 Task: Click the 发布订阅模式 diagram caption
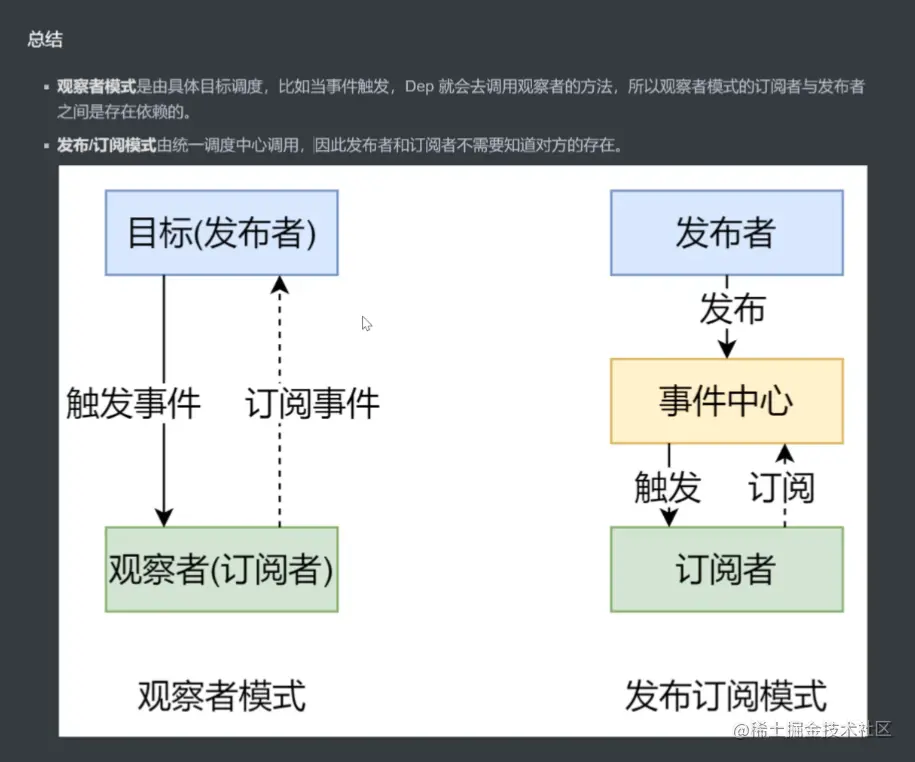(726, 694)
